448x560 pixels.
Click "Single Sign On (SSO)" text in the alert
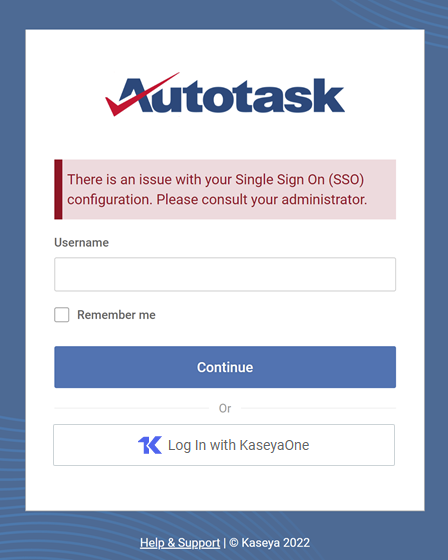tap(299, 179)
